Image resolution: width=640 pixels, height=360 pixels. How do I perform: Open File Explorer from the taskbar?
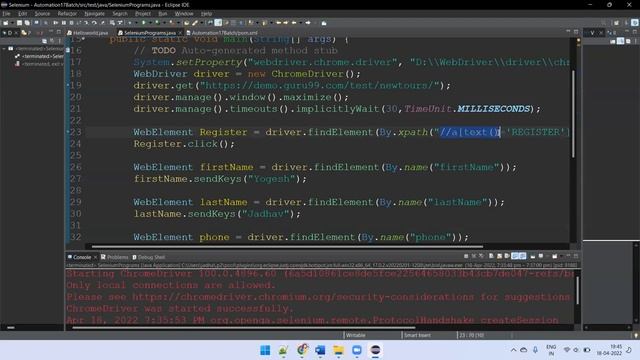(338, 350)
